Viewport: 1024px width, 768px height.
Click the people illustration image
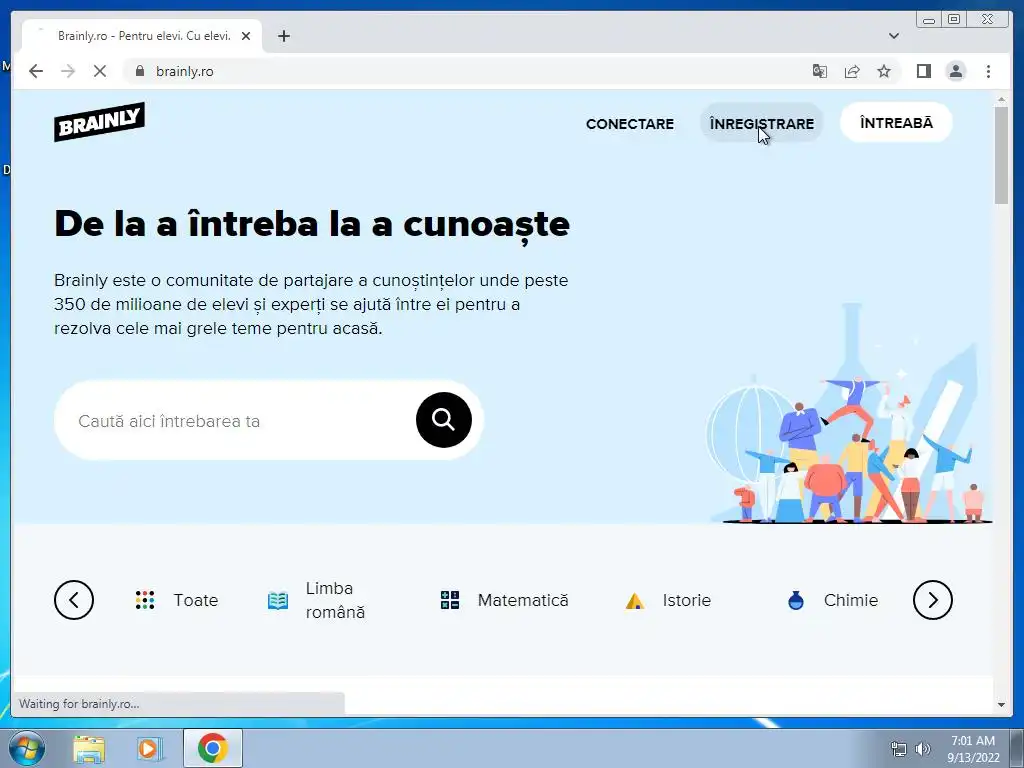(x=850, y=413)
